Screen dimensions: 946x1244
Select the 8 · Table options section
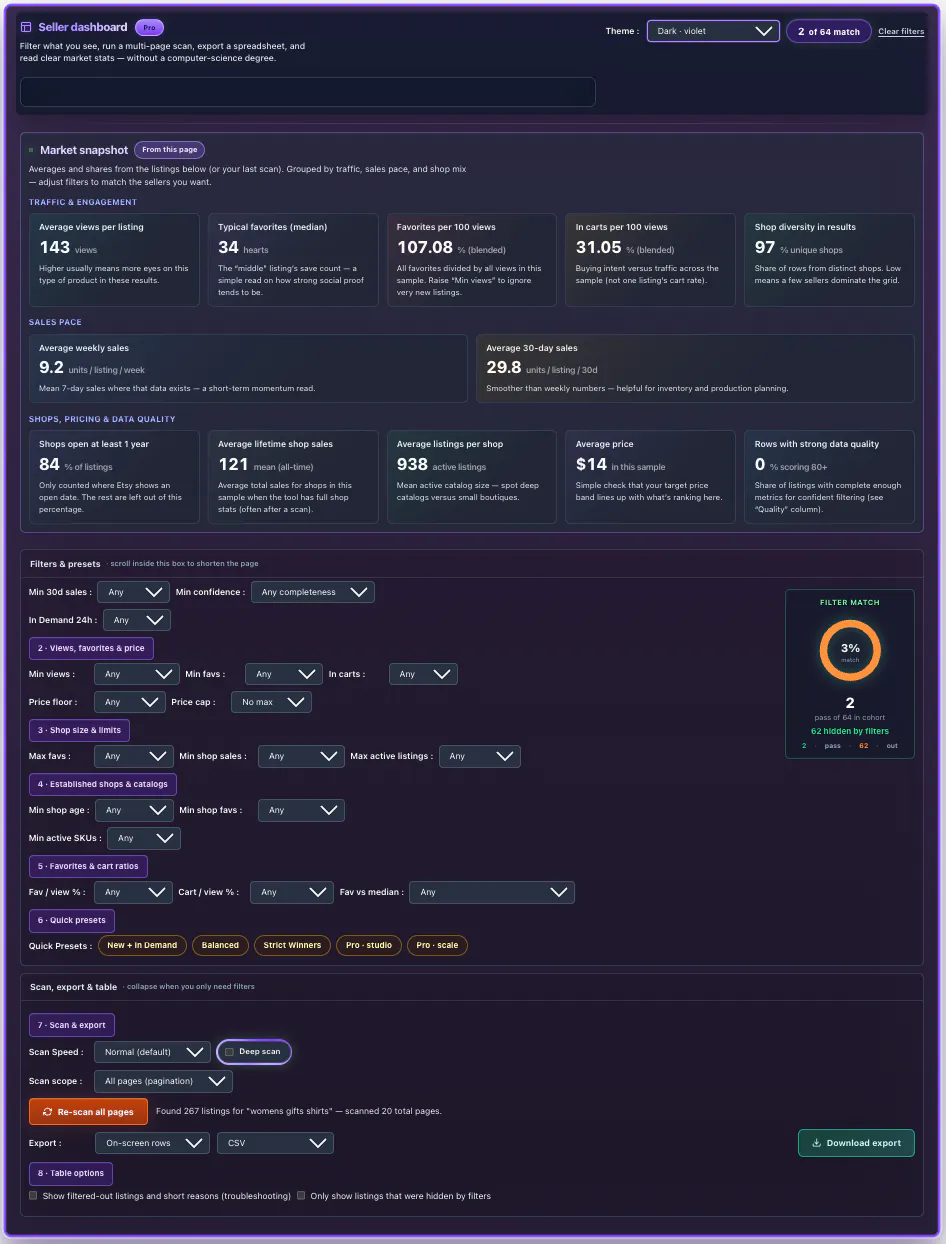pos(71,1173)
